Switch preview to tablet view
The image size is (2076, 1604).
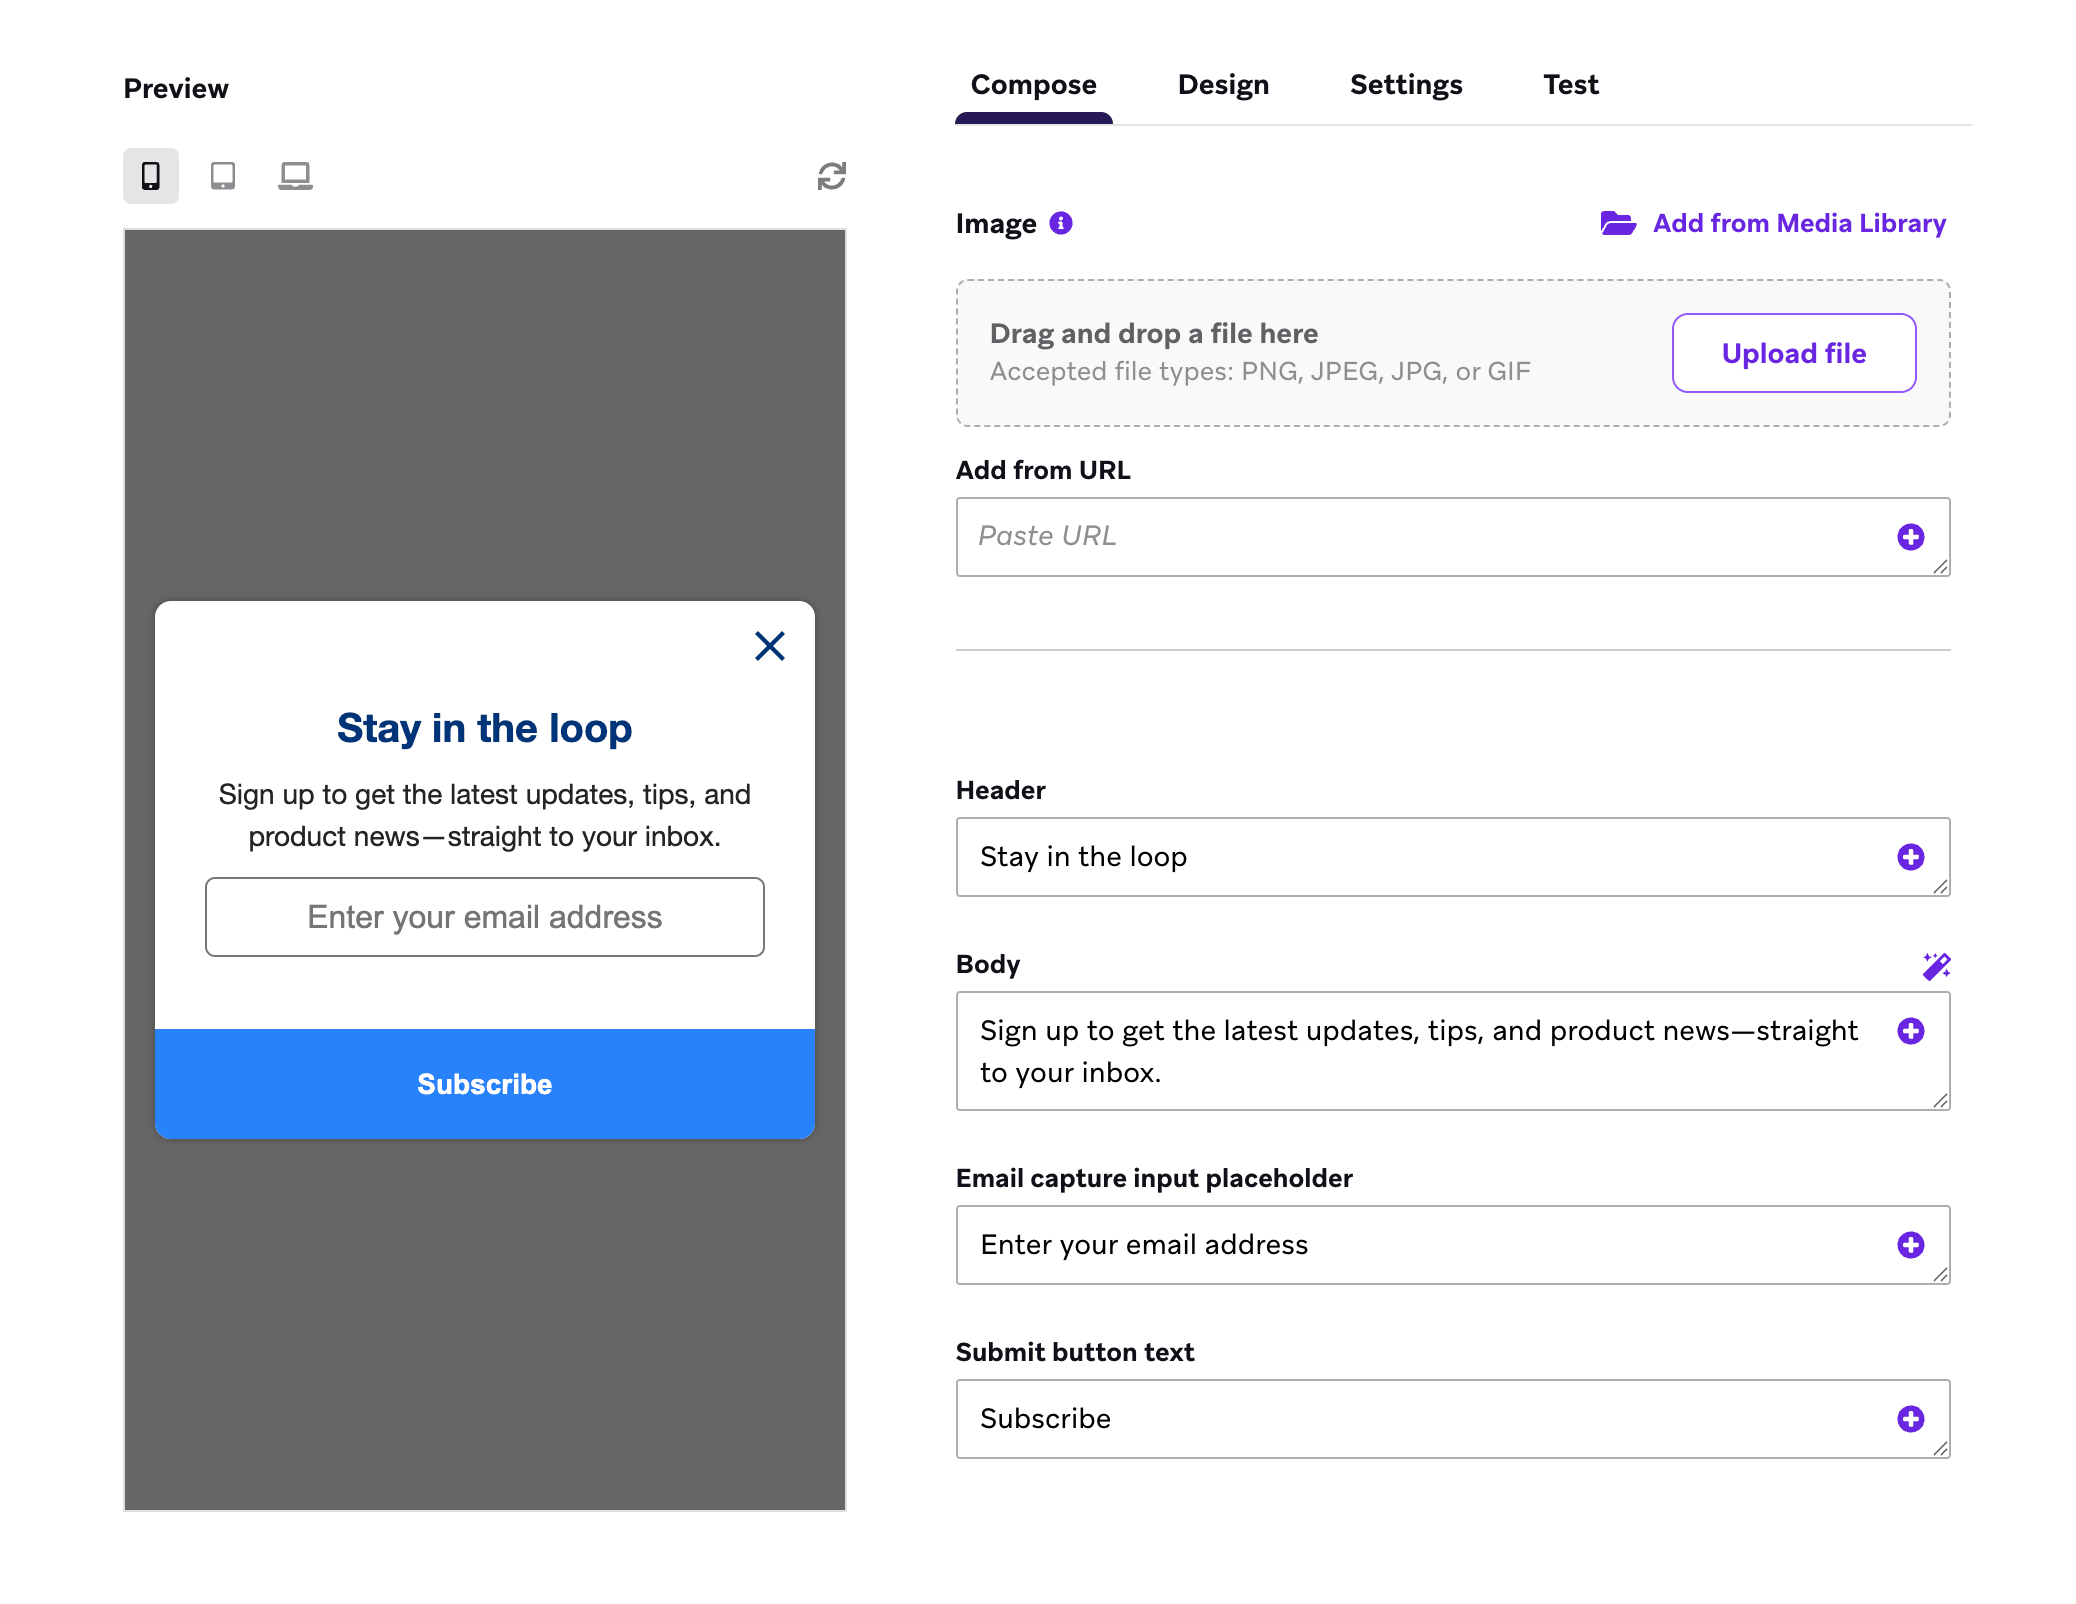(222, 175)
